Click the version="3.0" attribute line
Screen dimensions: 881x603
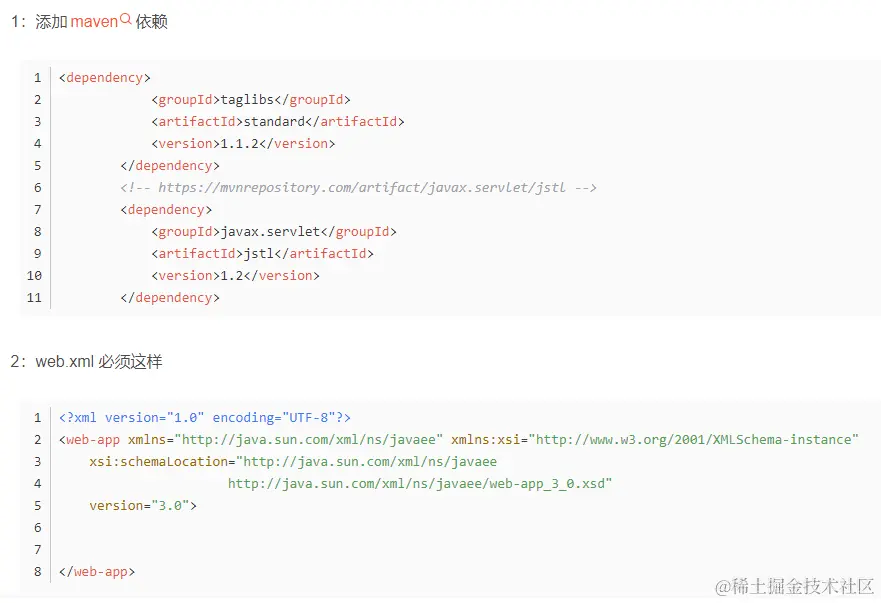click(x=143, y=506)
